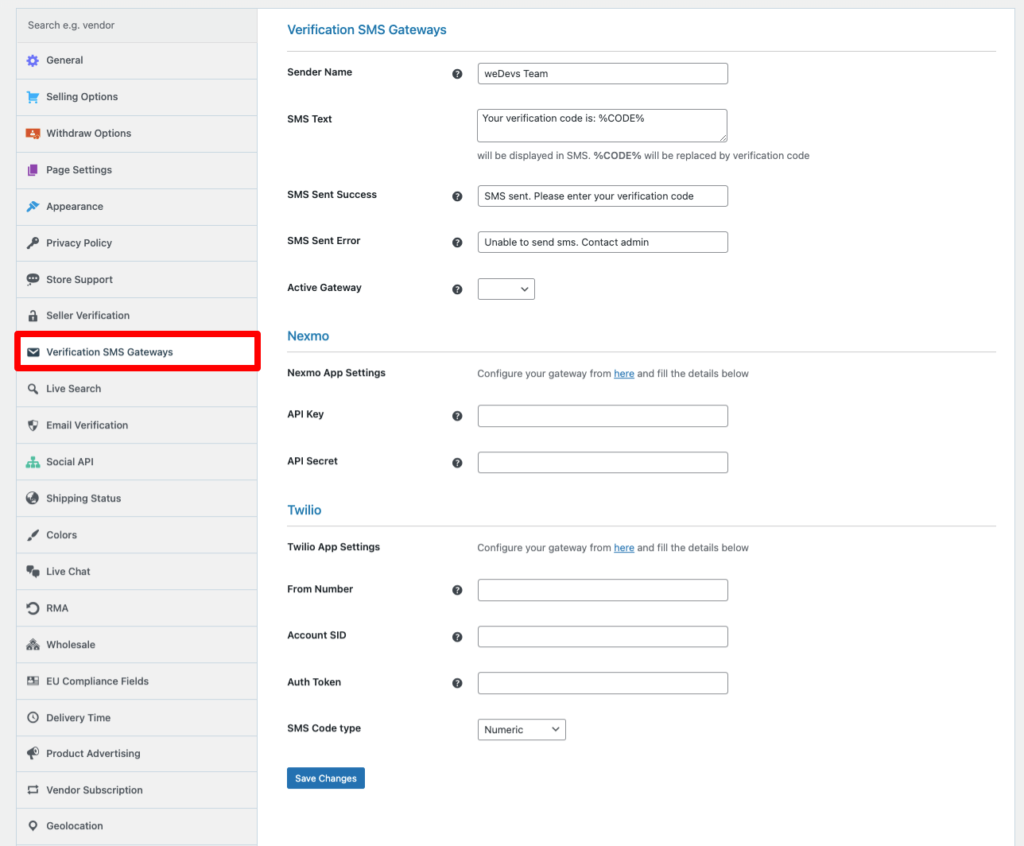Viewport: 1024px width, 846px height.
Task: Click the Nexmo API Secret field
Action: 602,463
